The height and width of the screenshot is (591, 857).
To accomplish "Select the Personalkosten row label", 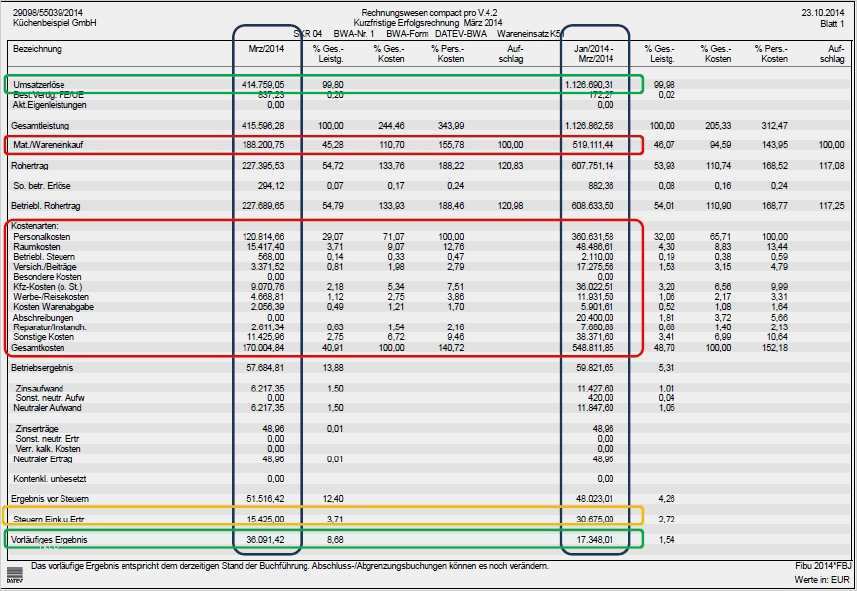I will pyautogui.click(x=44, y=234).
